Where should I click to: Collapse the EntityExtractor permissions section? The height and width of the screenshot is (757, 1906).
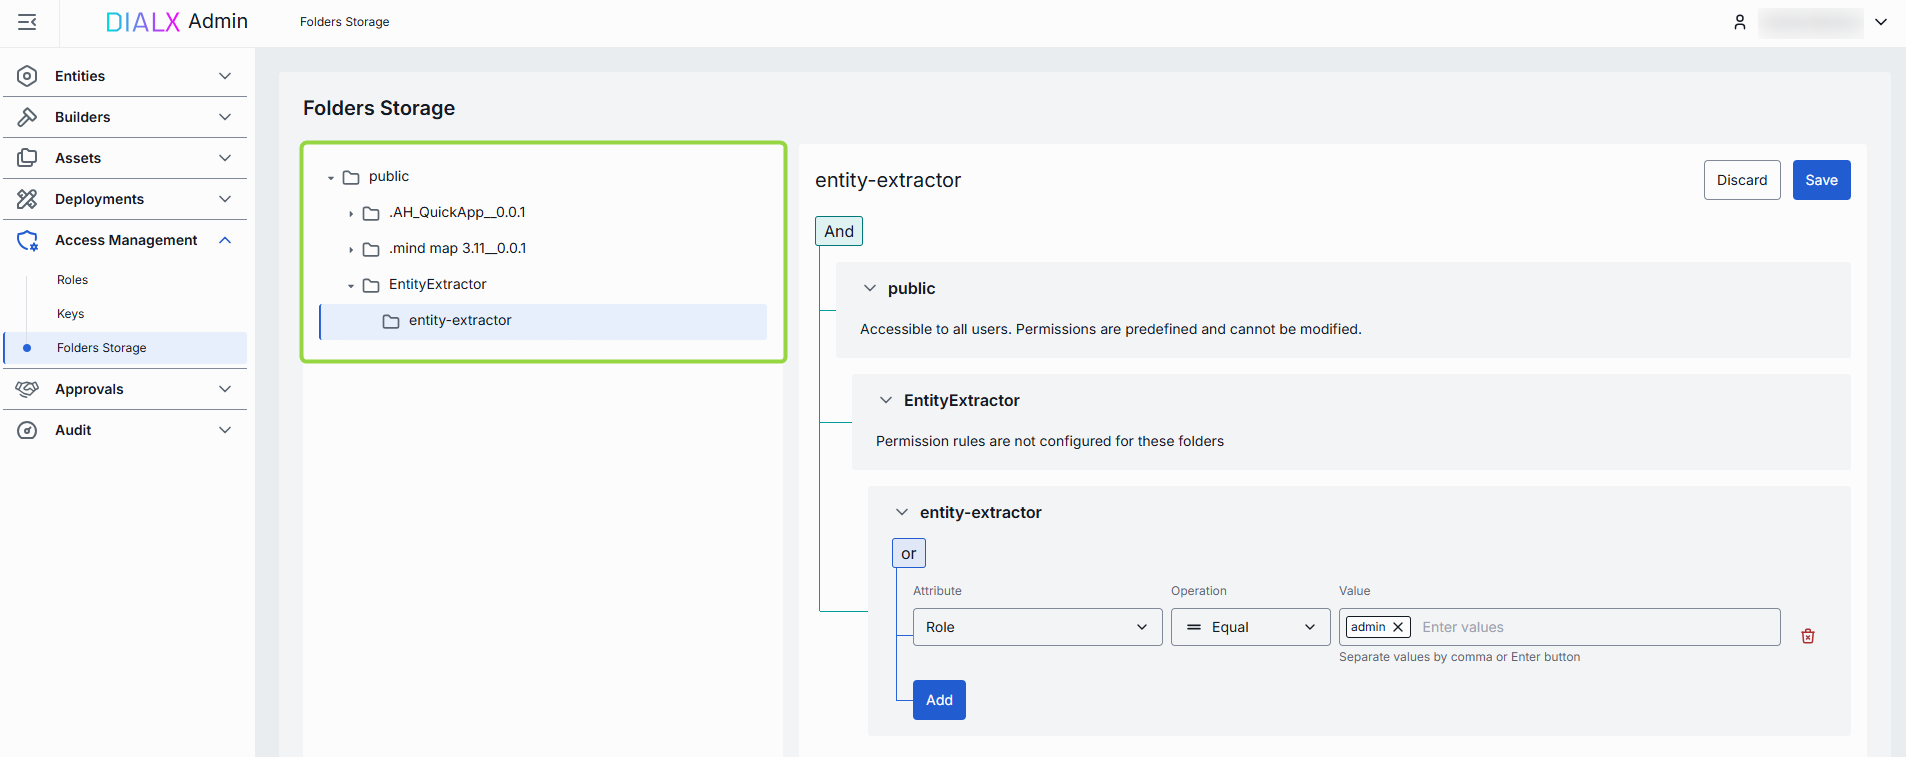885,400
